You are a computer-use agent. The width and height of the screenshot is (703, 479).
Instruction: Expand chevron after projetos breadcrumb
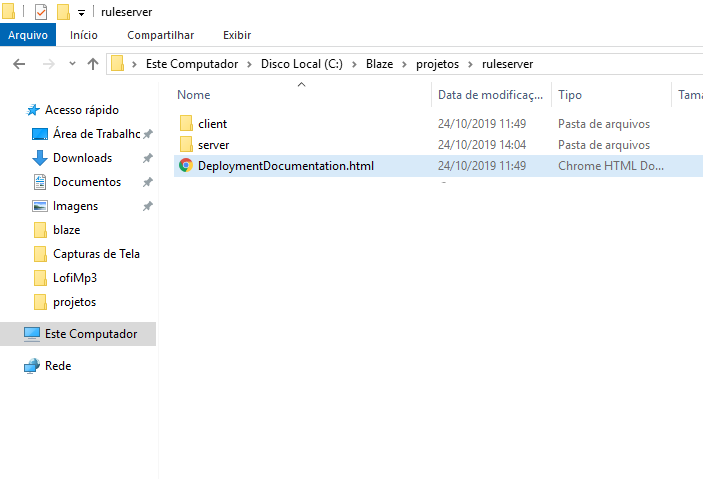pos(470,65)
